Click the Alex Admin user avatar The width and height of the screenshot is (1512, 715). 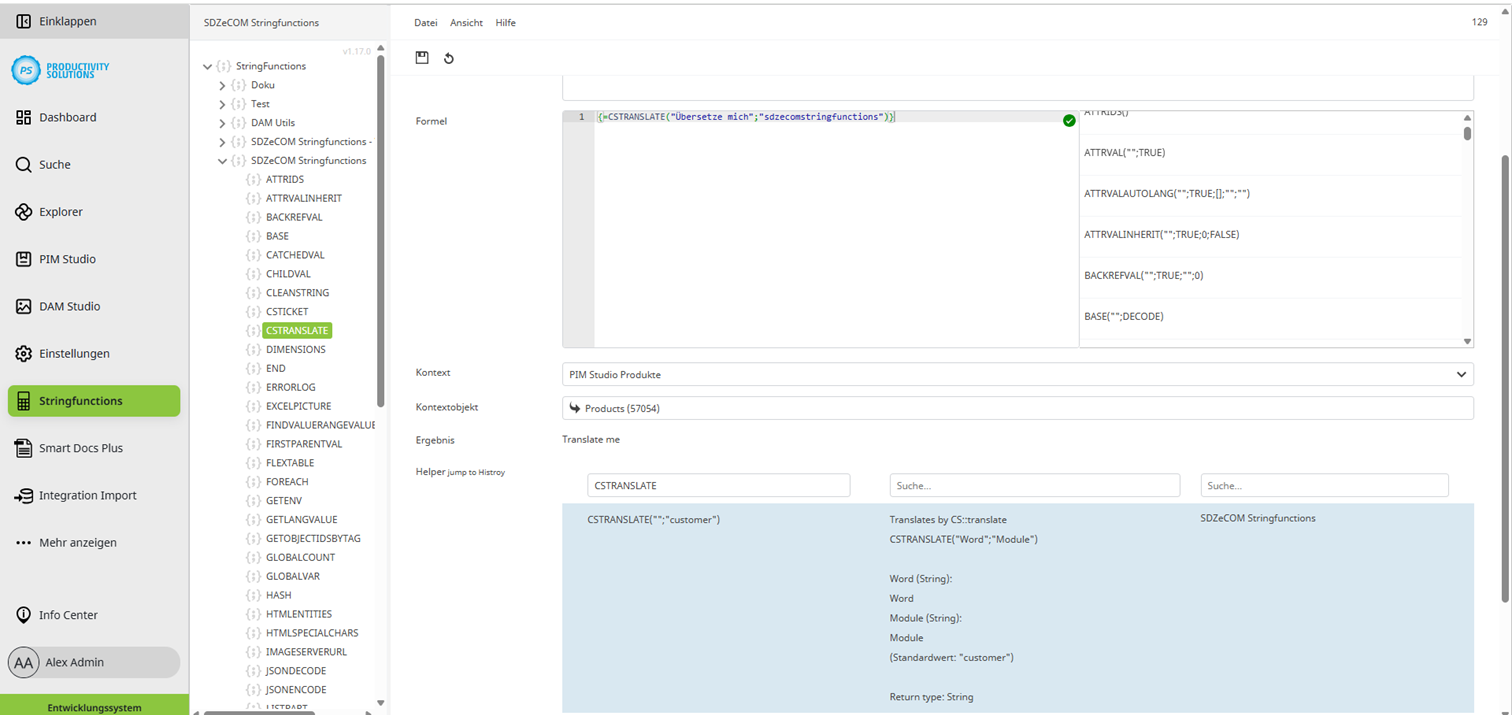point(23,662)
